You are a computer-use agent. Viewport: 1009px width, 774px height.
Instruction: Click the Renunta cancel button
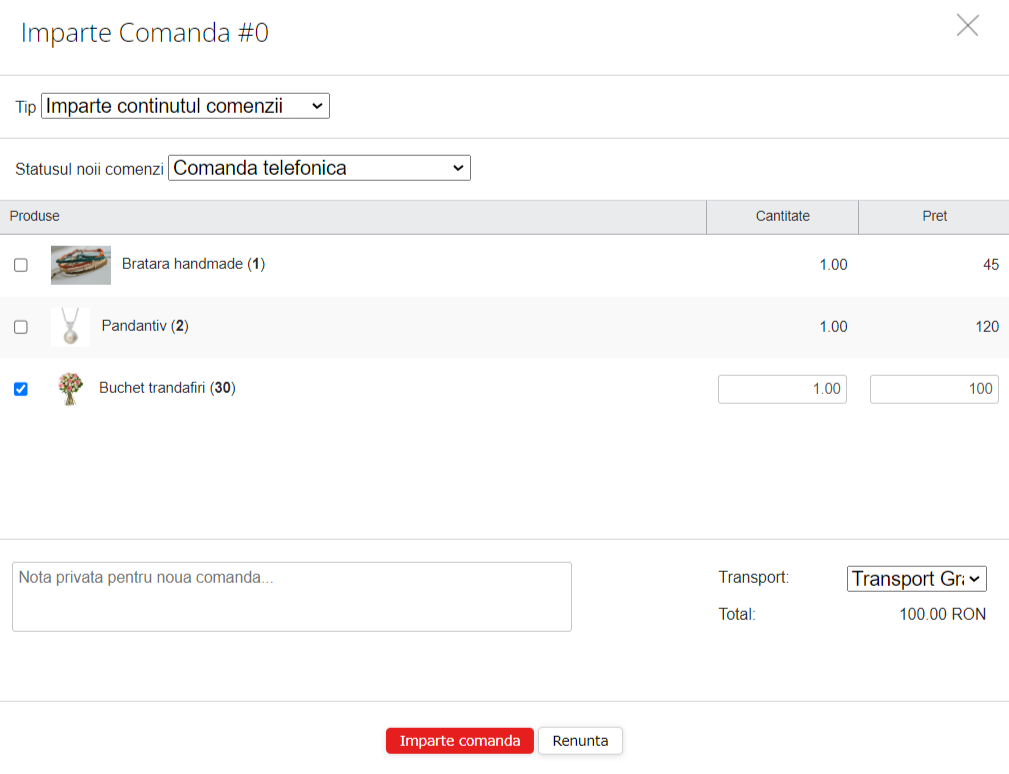[580, 741]
